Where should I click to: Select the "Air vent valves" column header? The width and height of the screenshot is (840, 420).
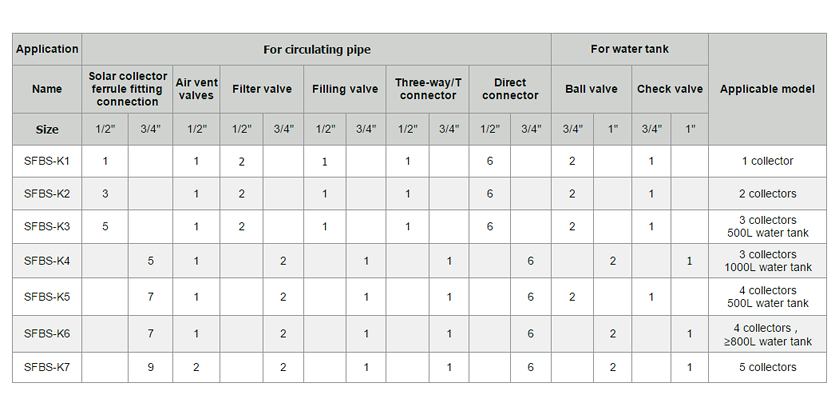coord(195,89)
